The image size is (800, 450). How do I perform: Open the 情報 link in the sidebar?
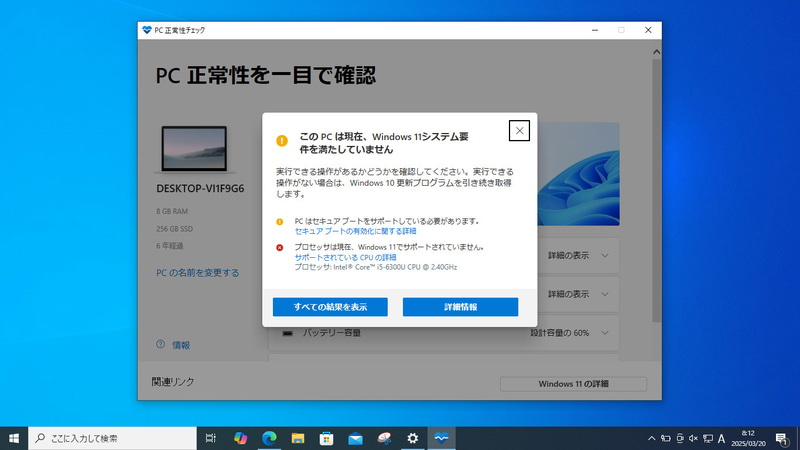pos(181,345)
